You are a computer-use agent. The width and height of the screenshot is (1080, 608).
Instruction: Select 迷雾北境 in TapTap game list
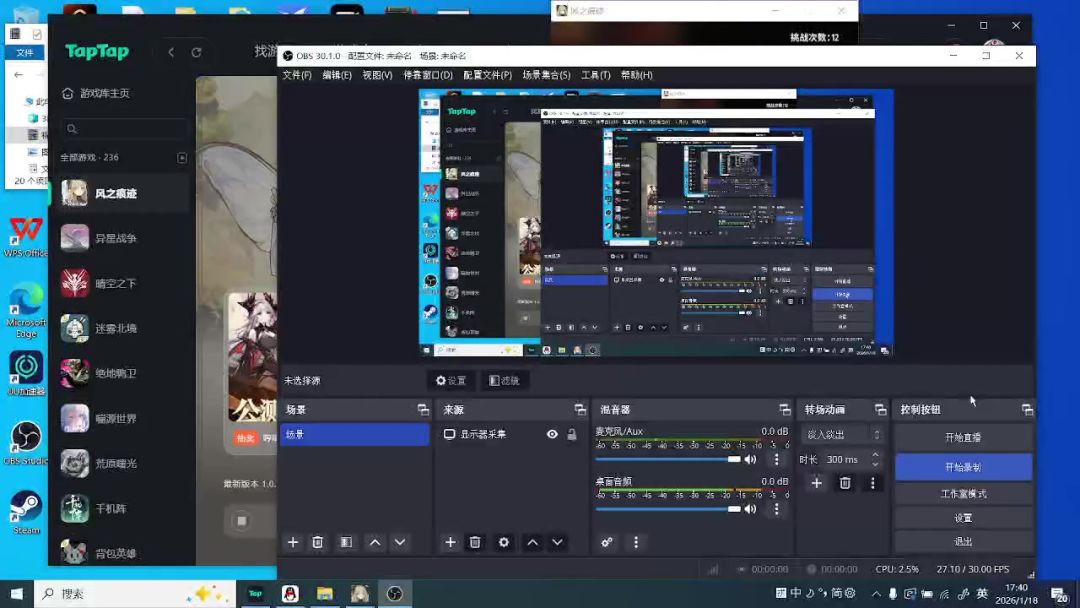(120, 328)
